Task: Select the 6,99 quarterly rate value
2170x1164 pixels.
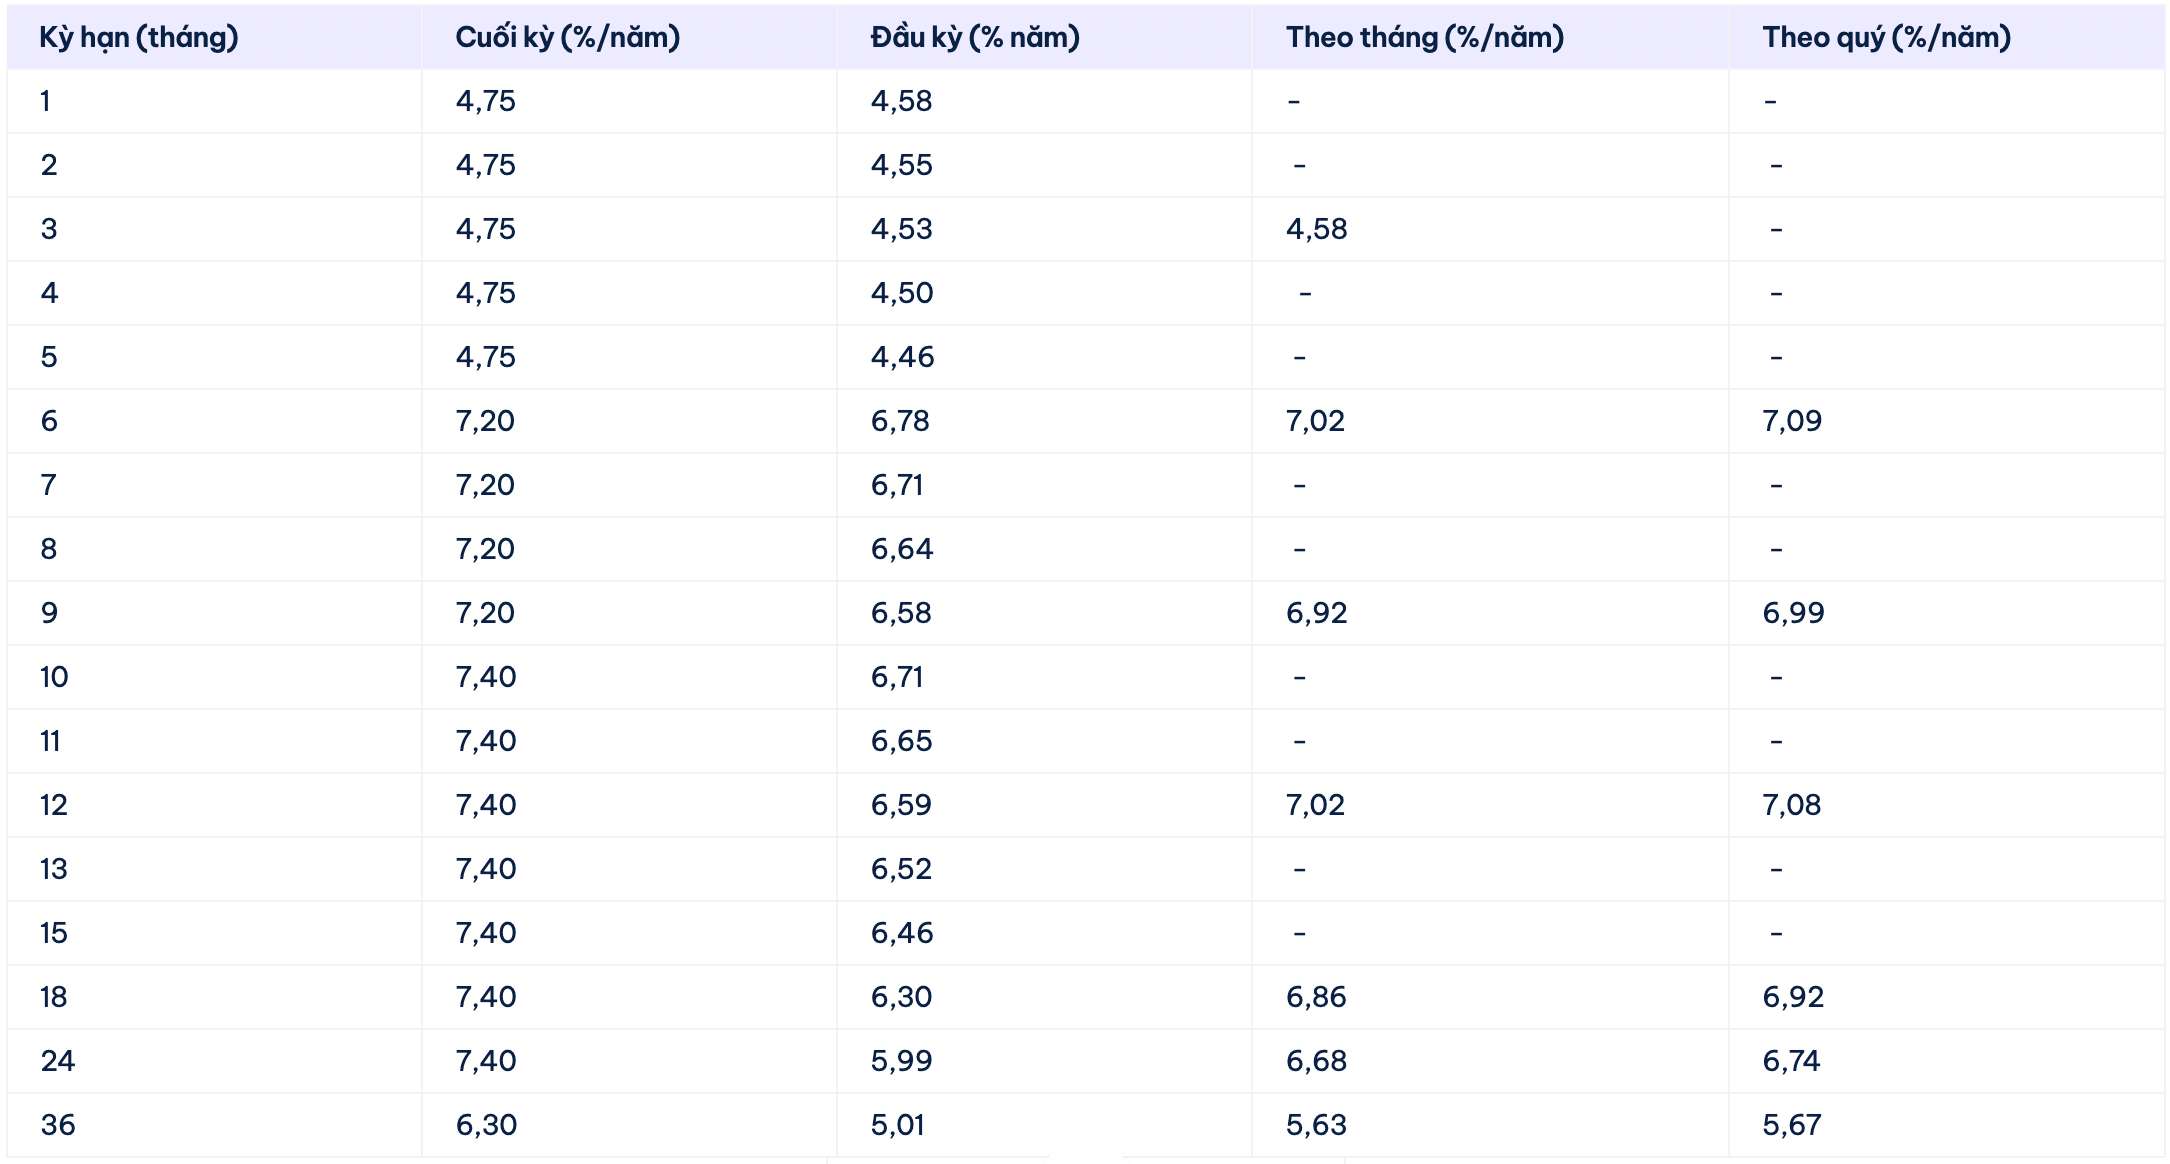Action: (x=1793, y=613)
